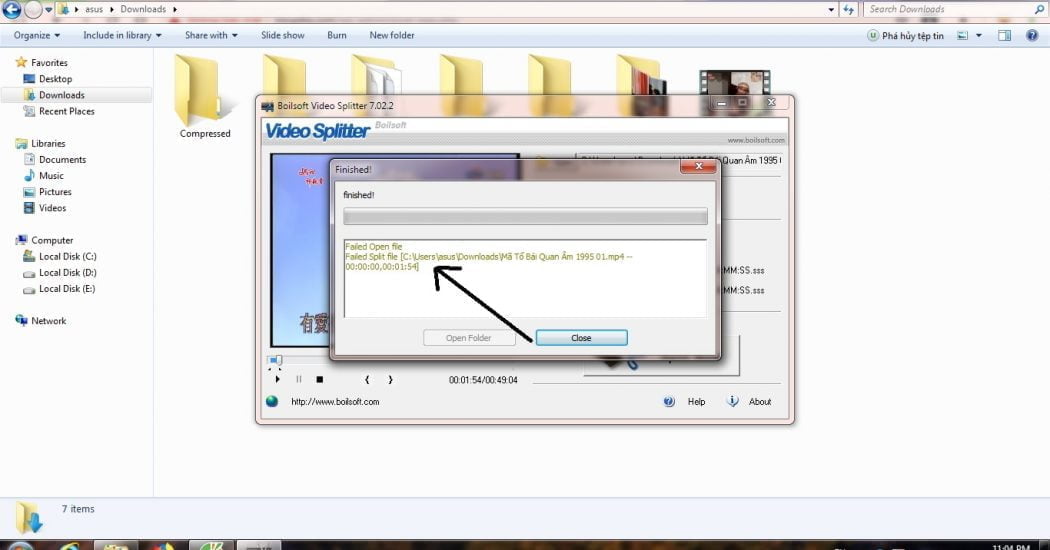Viewport: 1050px width, 550px height.
Task: Refresh the Explorer folder view
Action: (x=848, y=9)
